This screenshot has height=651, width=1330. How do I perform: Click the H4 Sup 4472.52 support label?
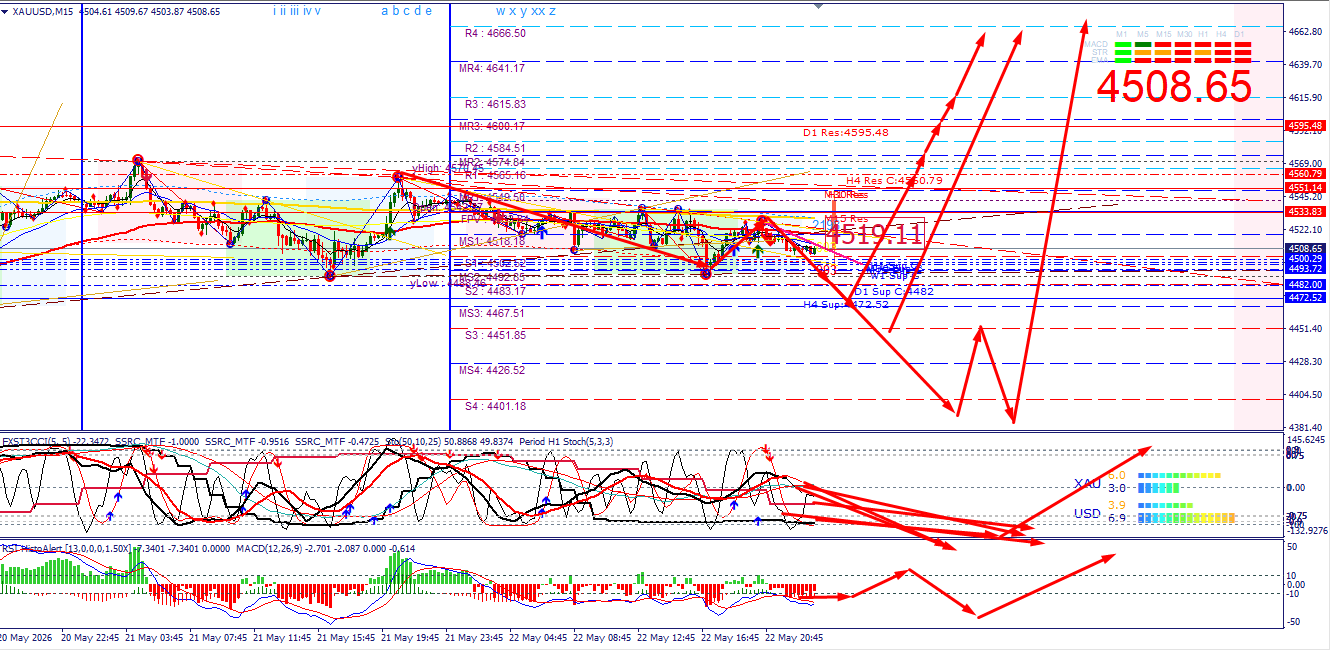pos(846,304)
